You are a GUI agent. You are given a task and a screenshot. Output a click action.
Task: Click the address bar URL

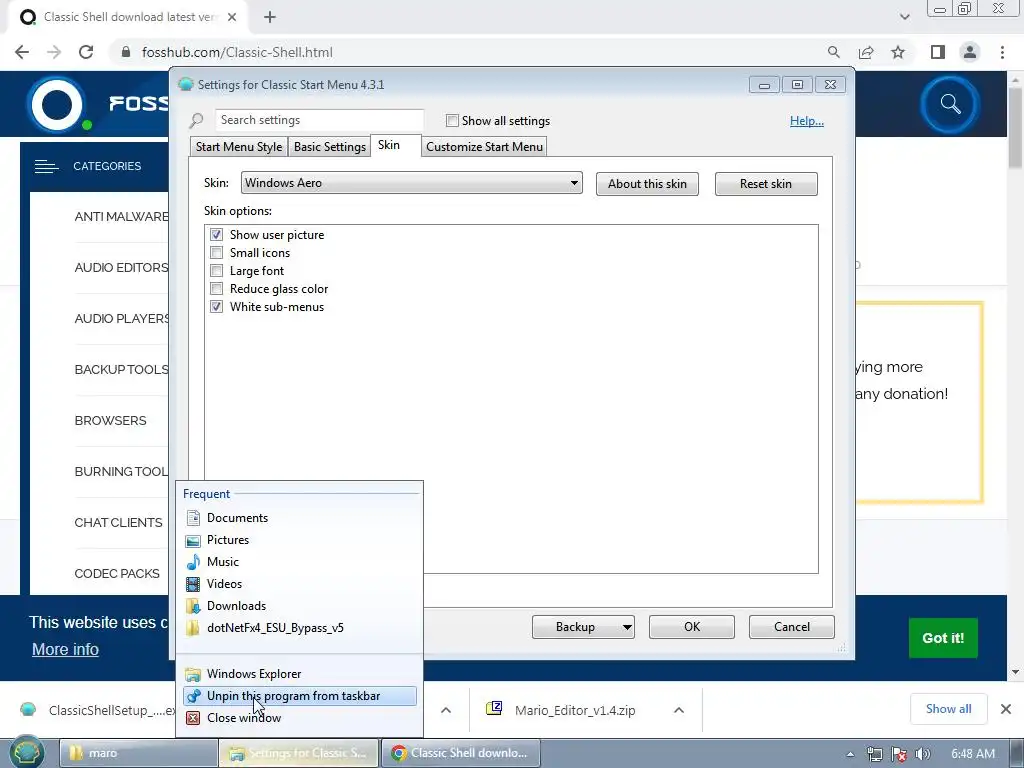(237, 52)
